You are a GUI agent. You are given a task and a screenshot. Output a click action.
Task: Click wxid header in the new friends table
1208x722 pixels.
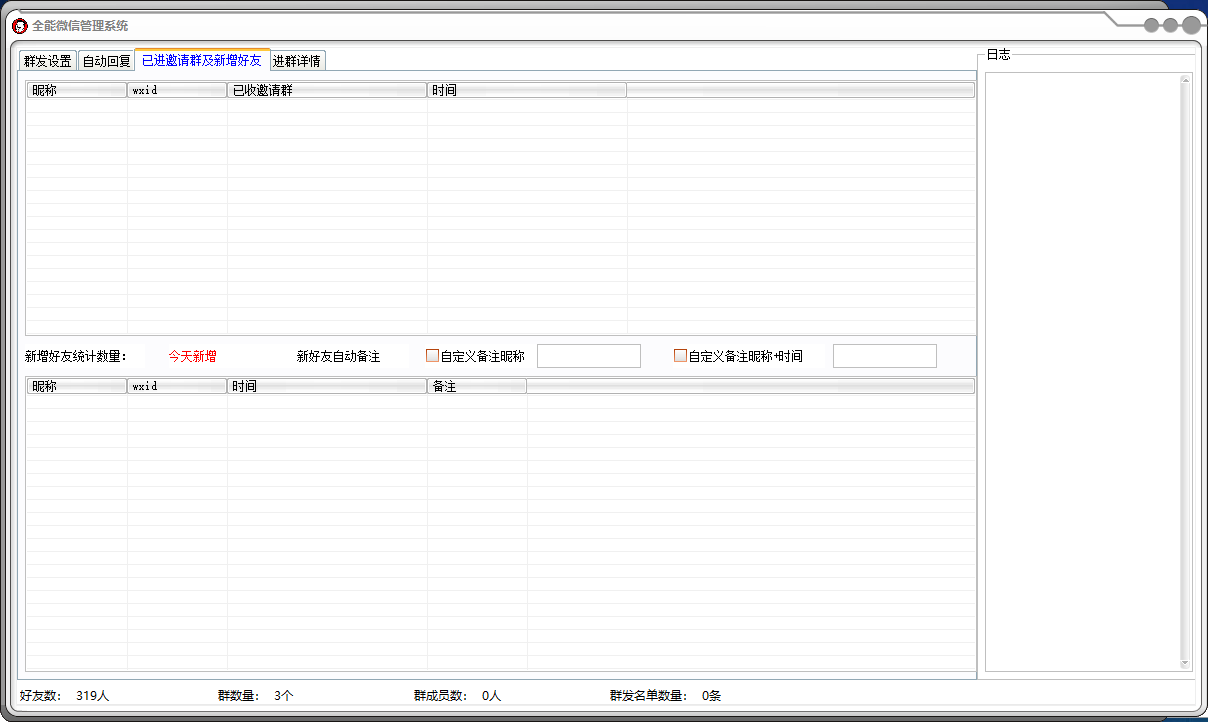tap(177, 386)
